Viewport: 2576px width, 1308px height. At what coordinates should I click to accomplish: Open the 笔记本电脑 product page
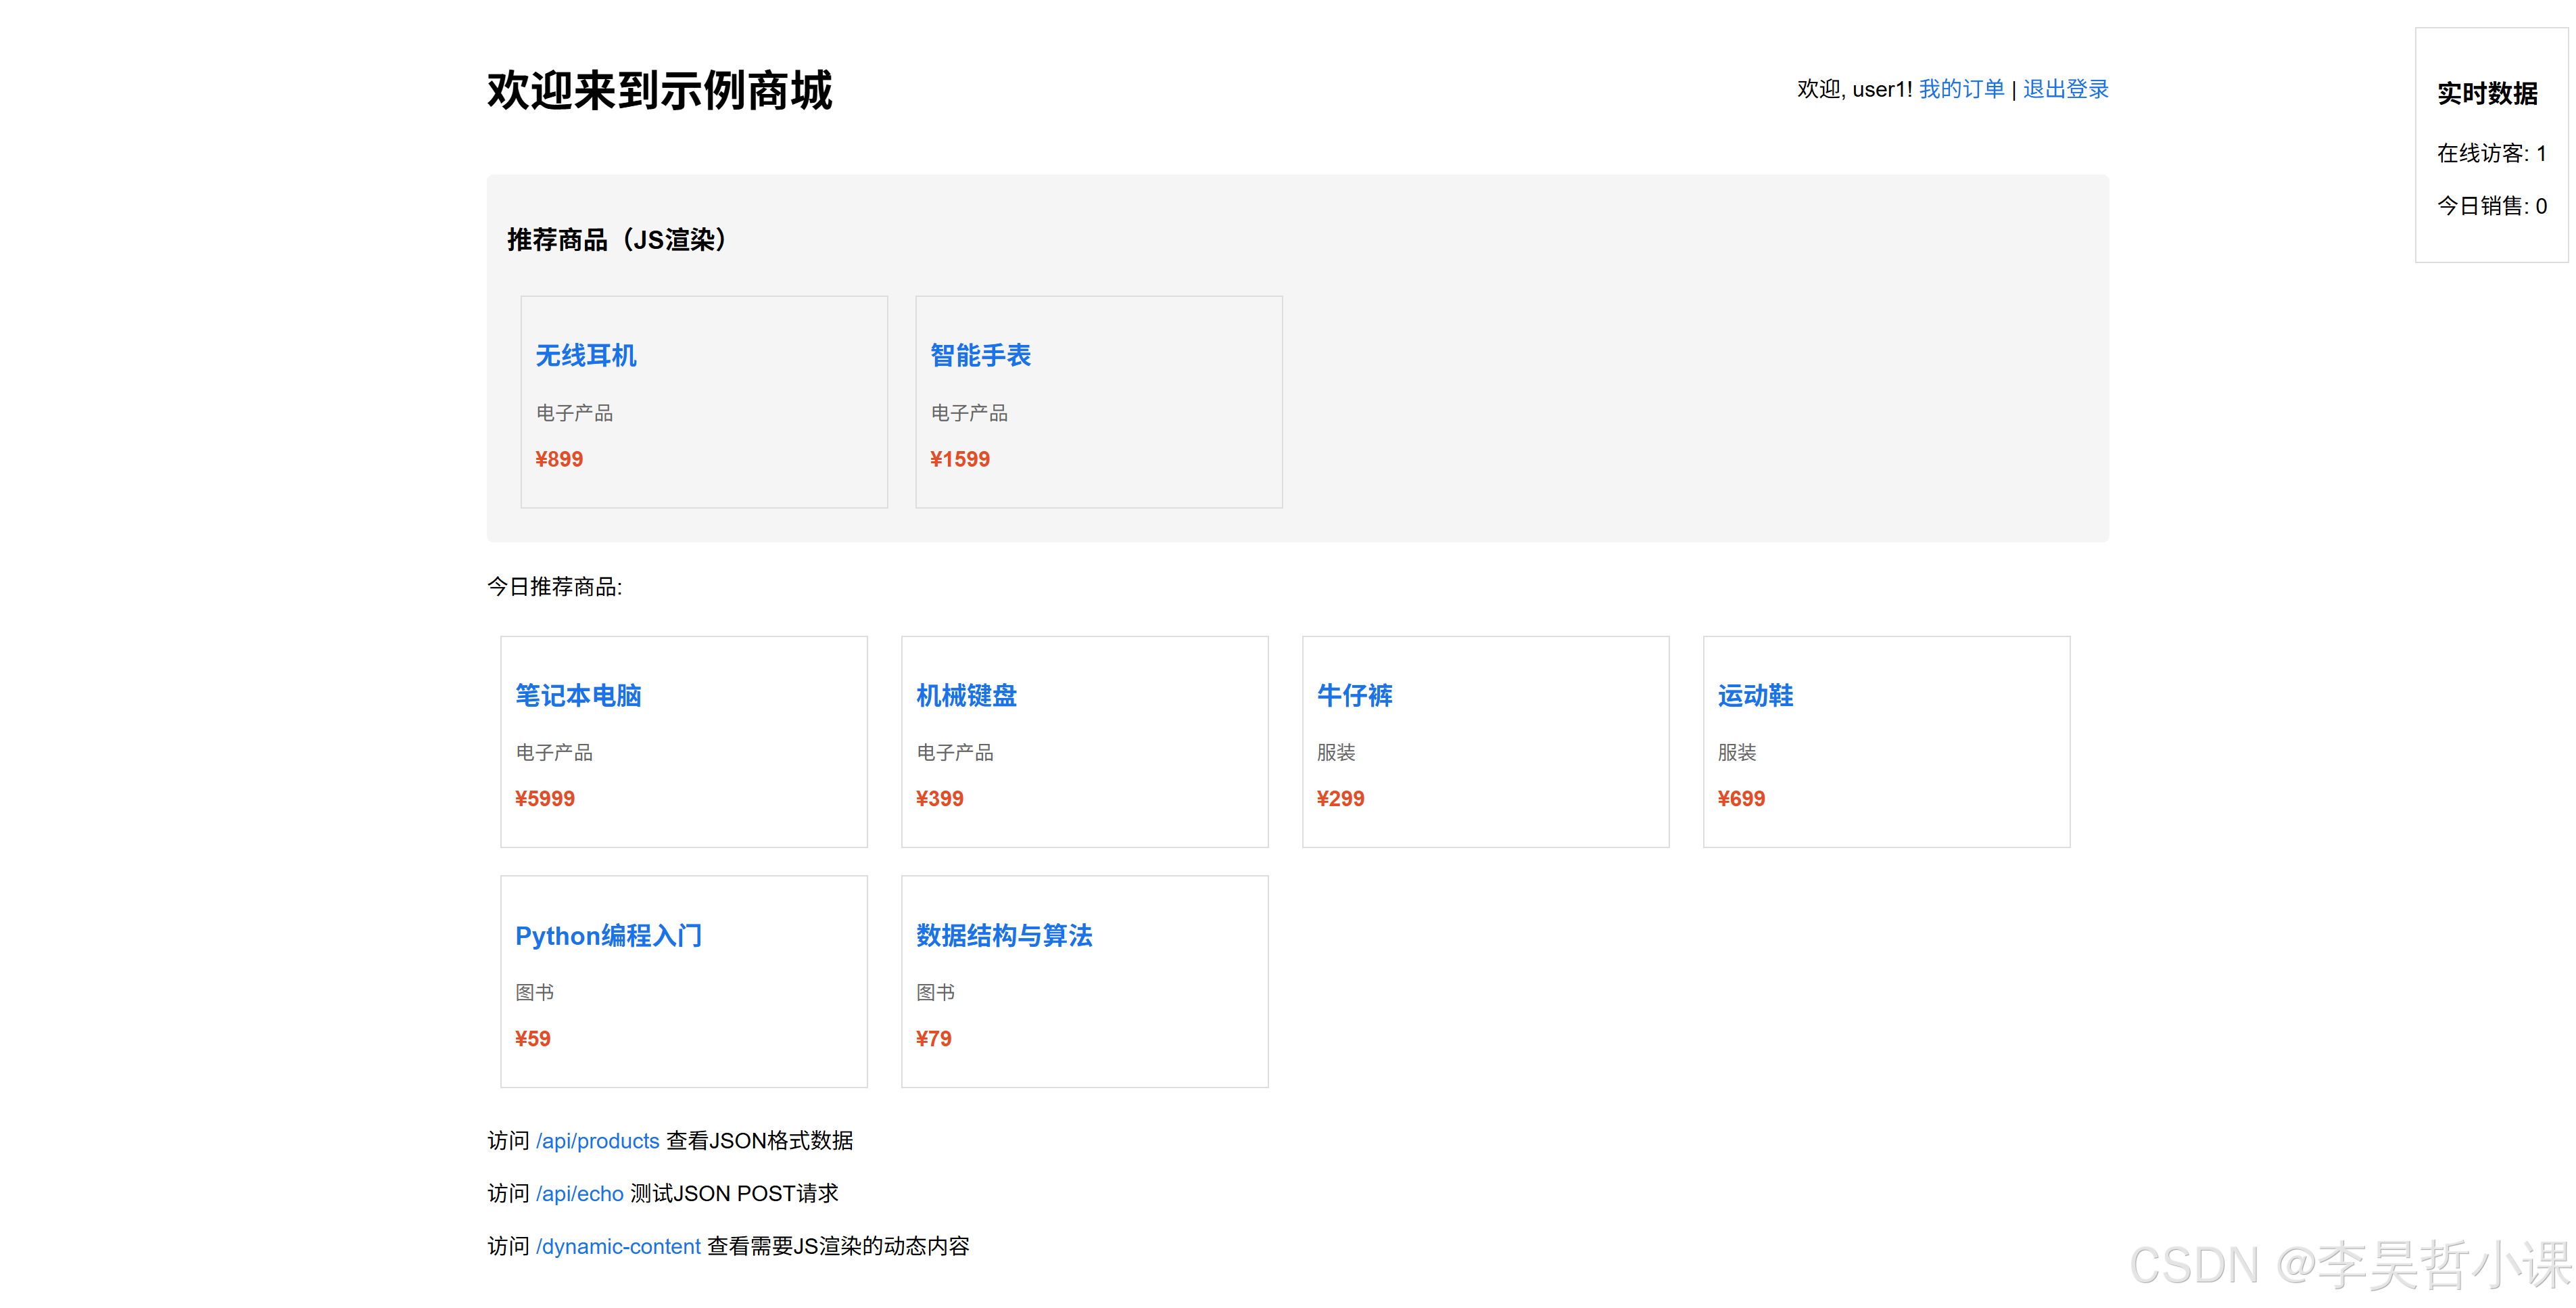click(x=579, y=696)
